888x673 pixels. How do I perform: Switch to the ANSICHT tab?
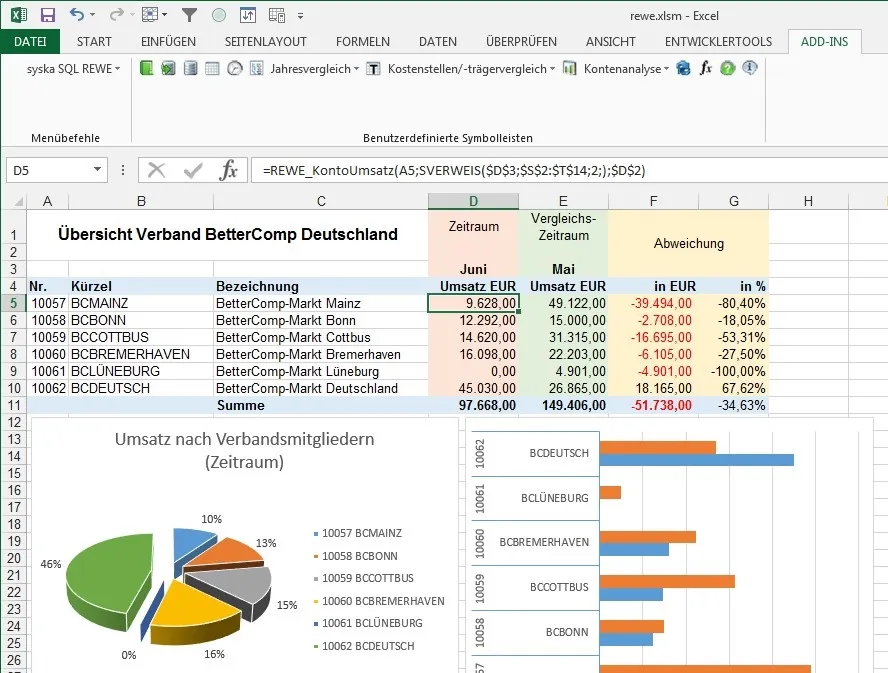click(610, 41)
